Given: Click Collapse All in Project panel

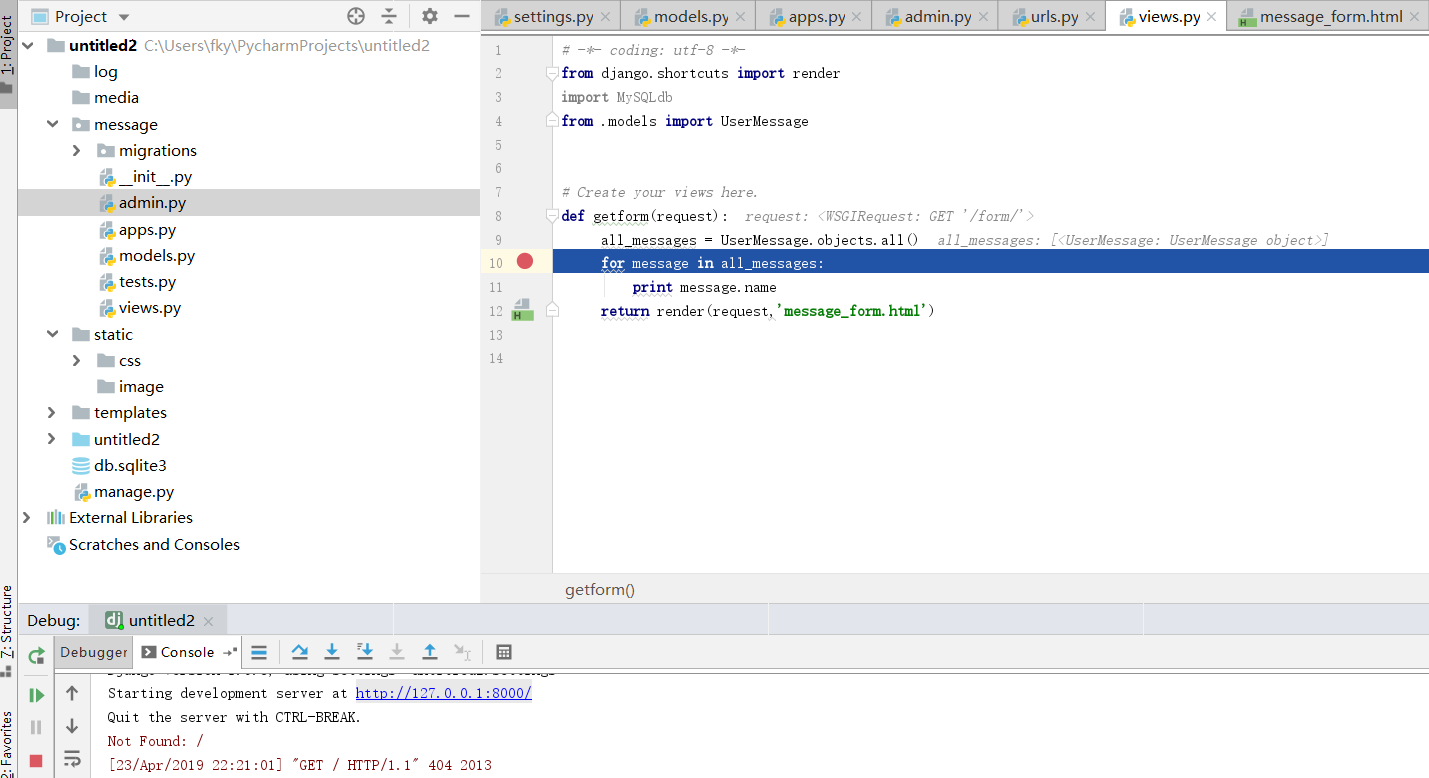Looking at the screenshot, I should (389, 16).
